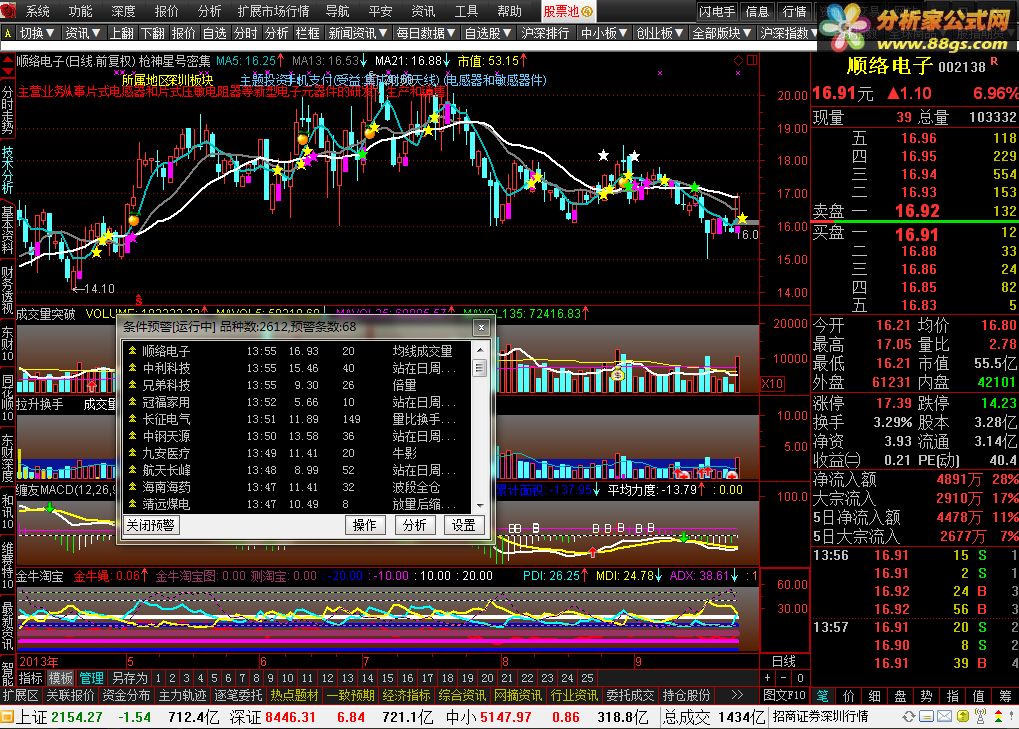Click the yellow coin info icon in status bar
Viewport: 1019px width, 729px height.
[x=962, y=717]
